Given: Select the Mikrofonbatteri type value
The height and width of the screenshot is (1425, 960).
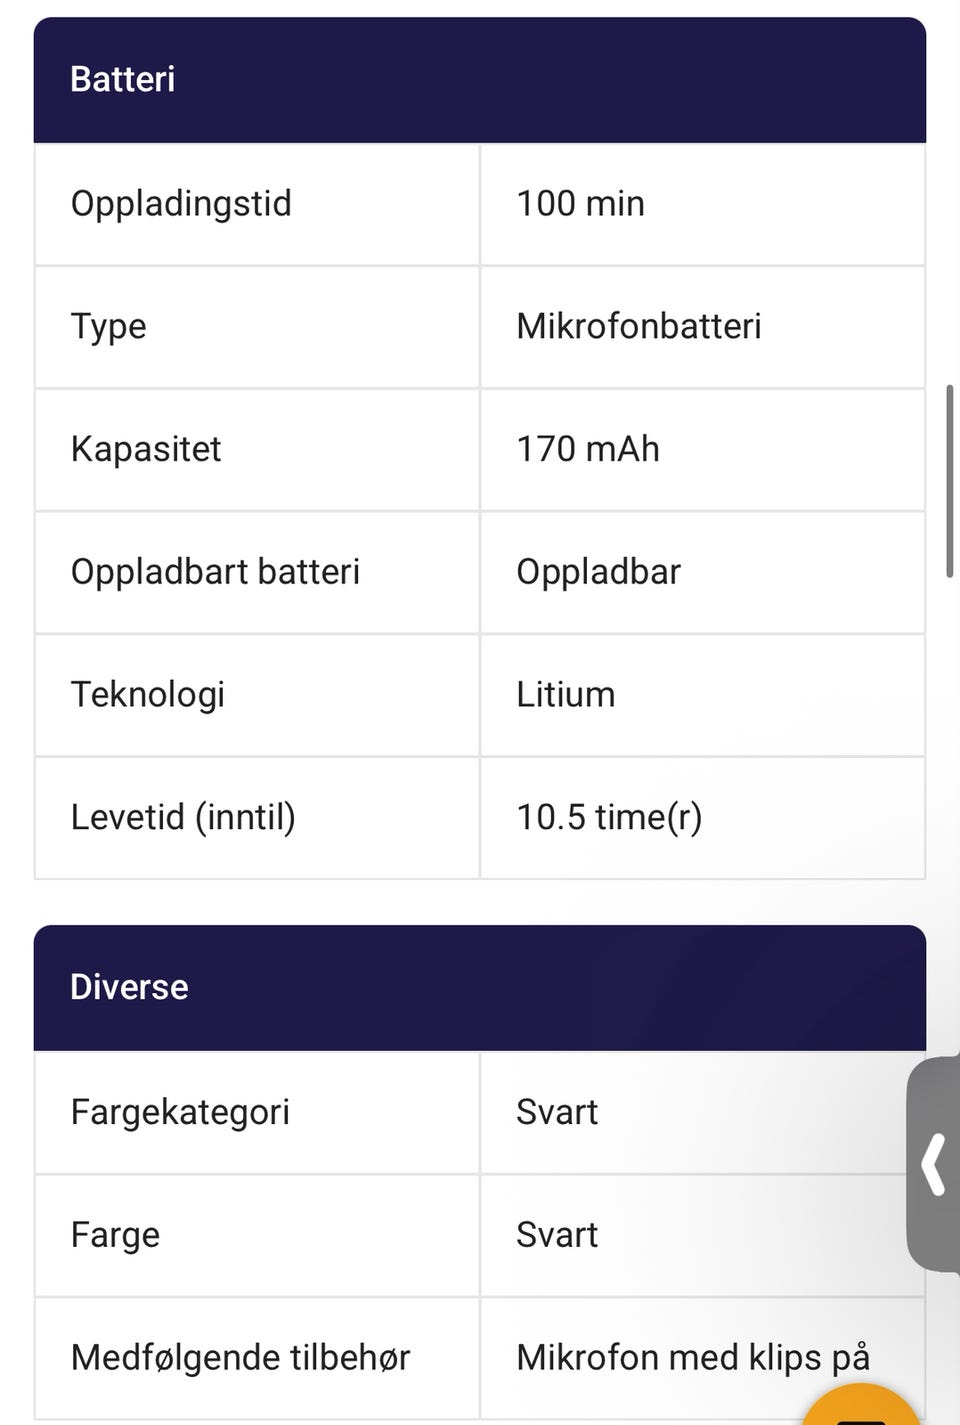Looking at the screenshot, I should tap(638, 327).
